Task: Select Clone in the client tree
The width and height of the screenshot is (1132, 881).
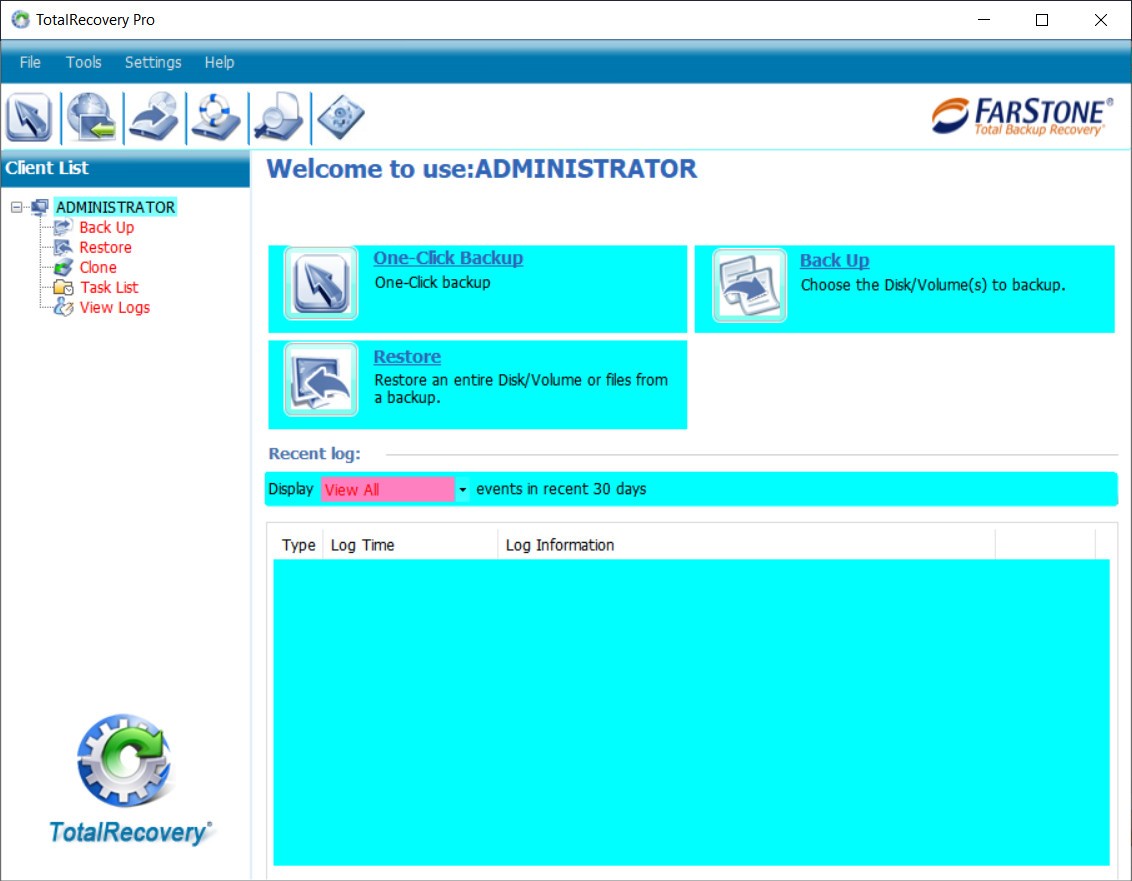Action: (98, 267)
